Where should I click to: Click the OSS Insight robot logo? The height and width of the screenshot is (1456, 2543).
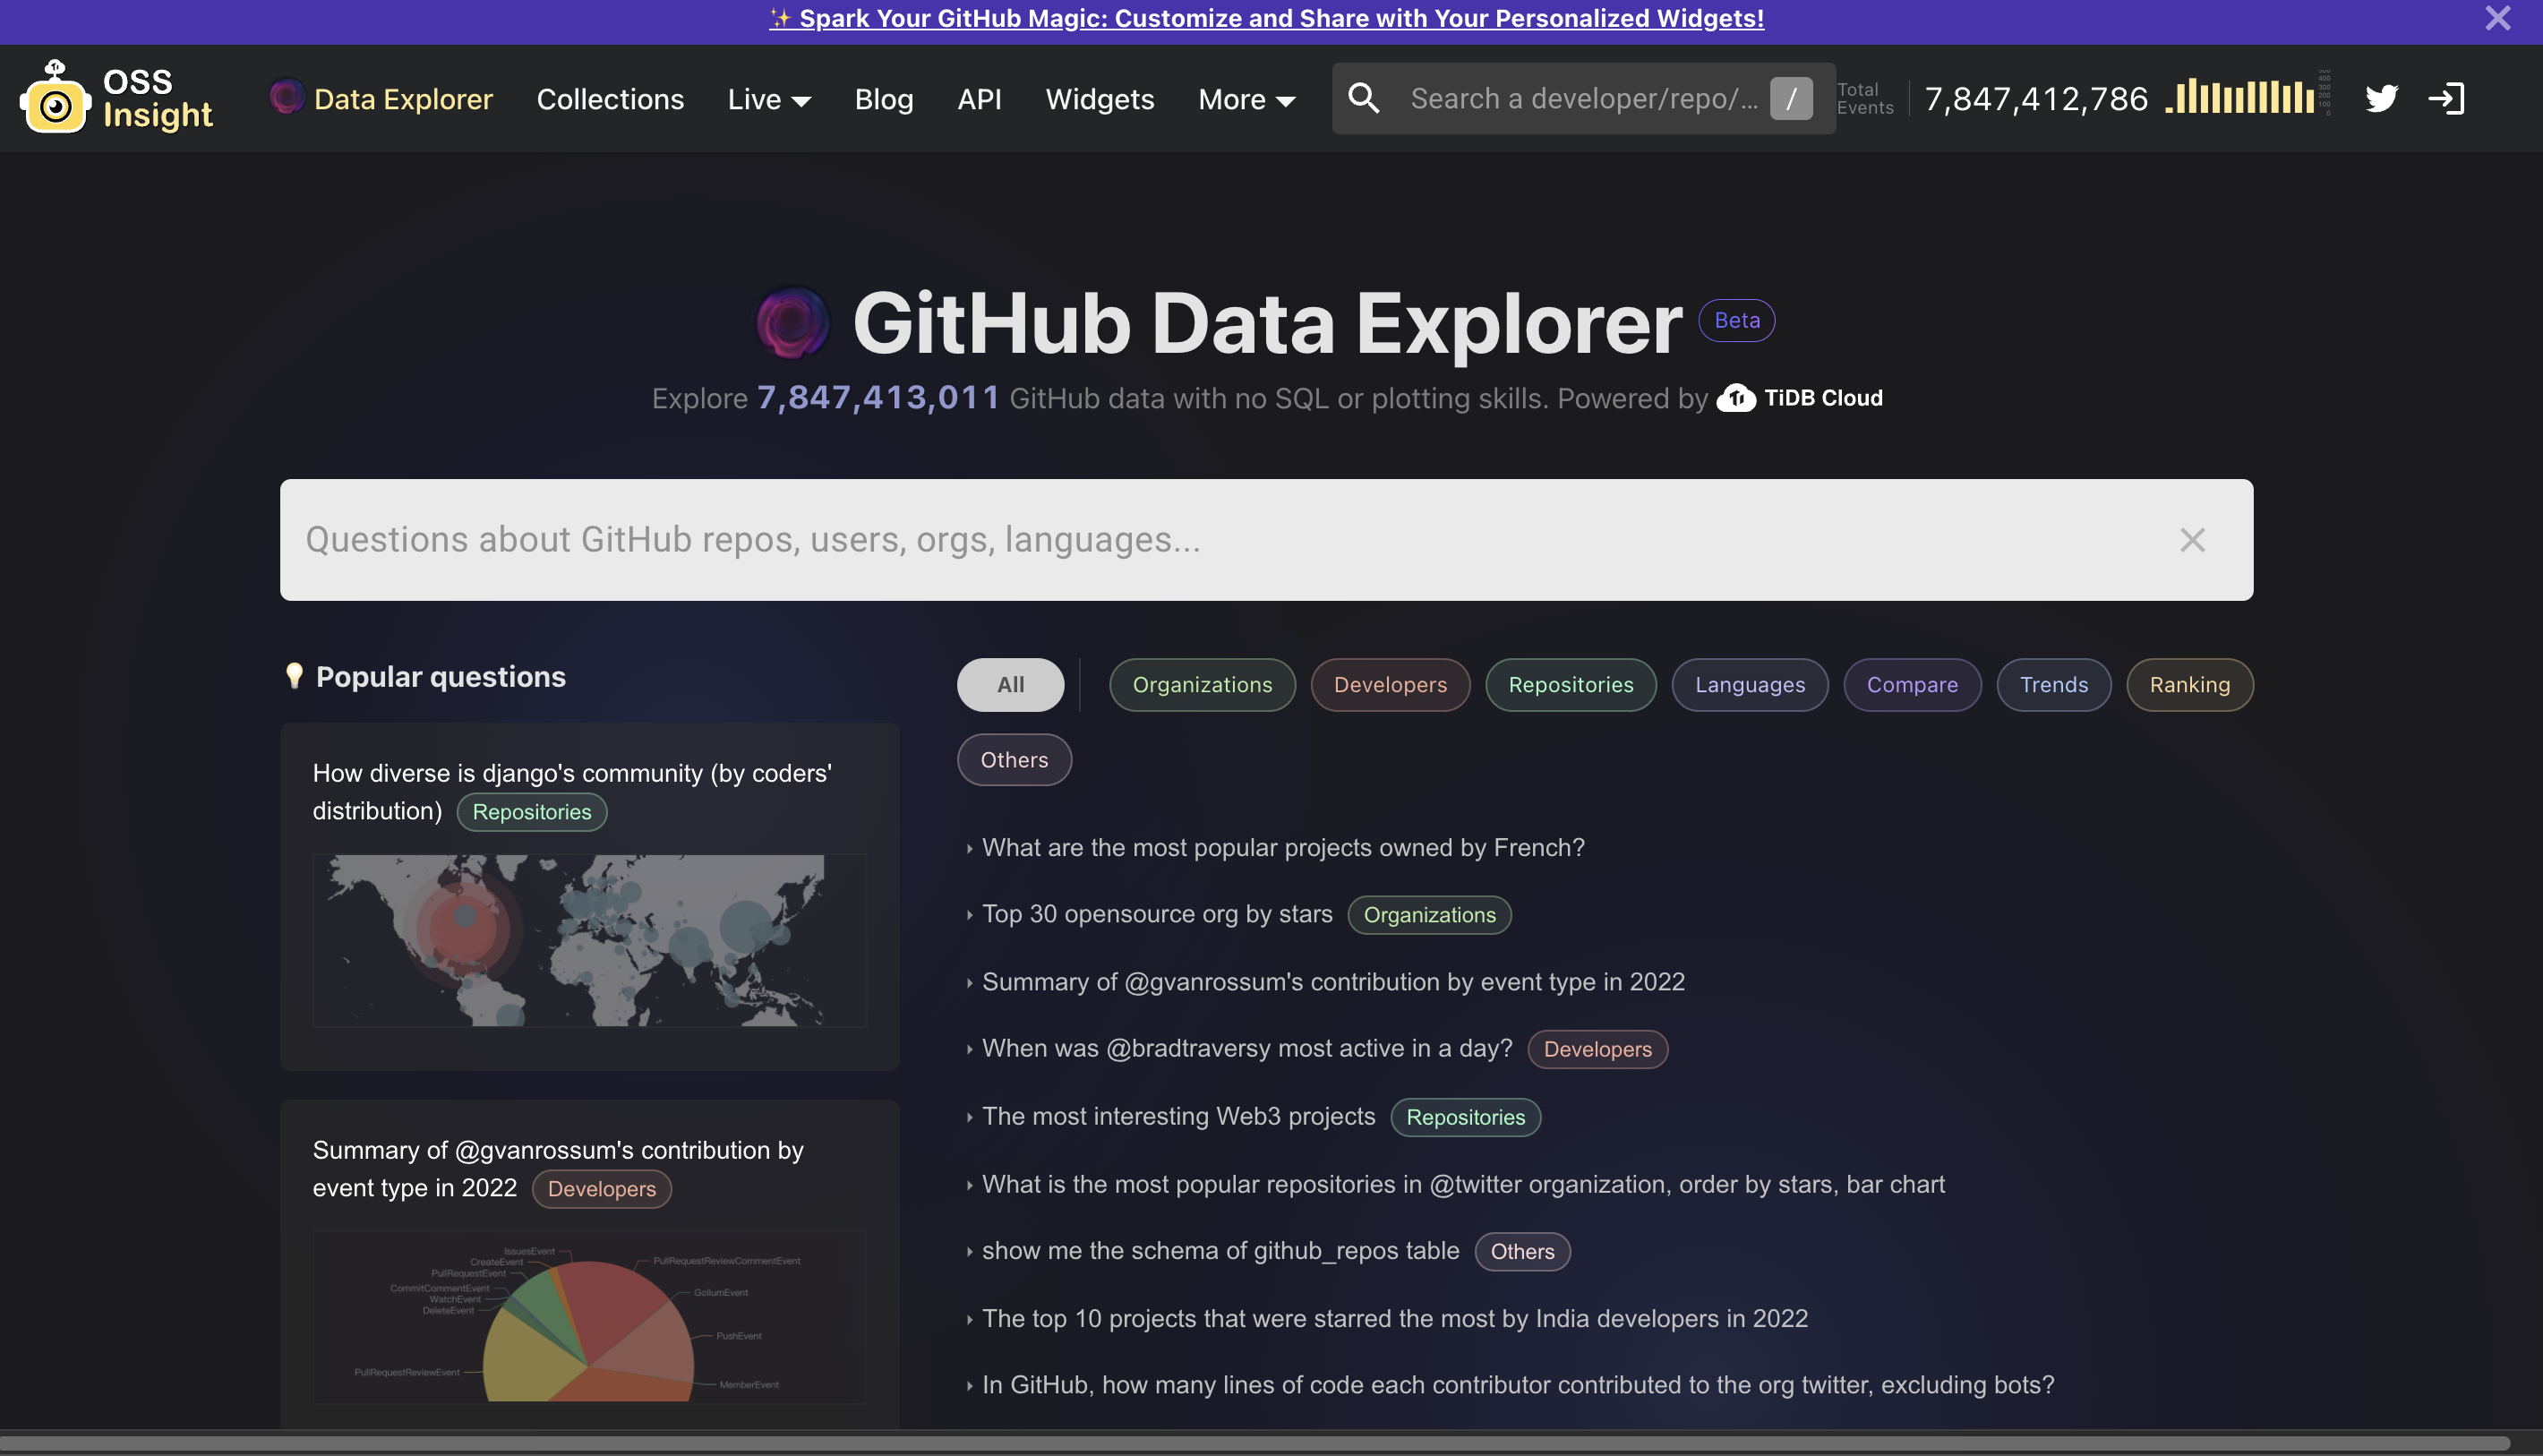pos(56,97)
